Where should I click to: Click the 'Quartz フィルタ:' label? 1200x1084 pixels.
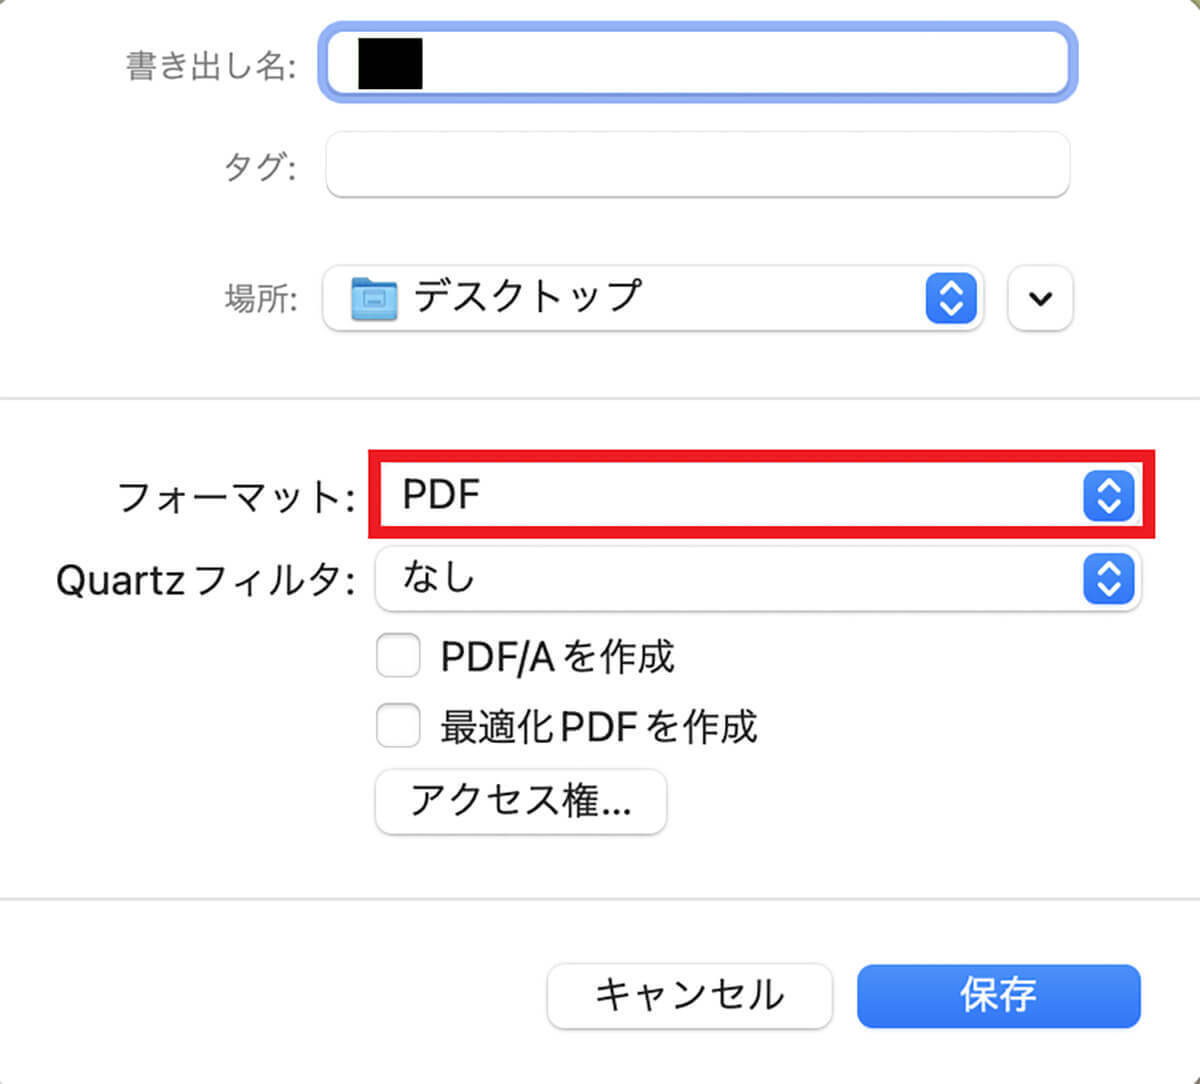pos(205,581)
